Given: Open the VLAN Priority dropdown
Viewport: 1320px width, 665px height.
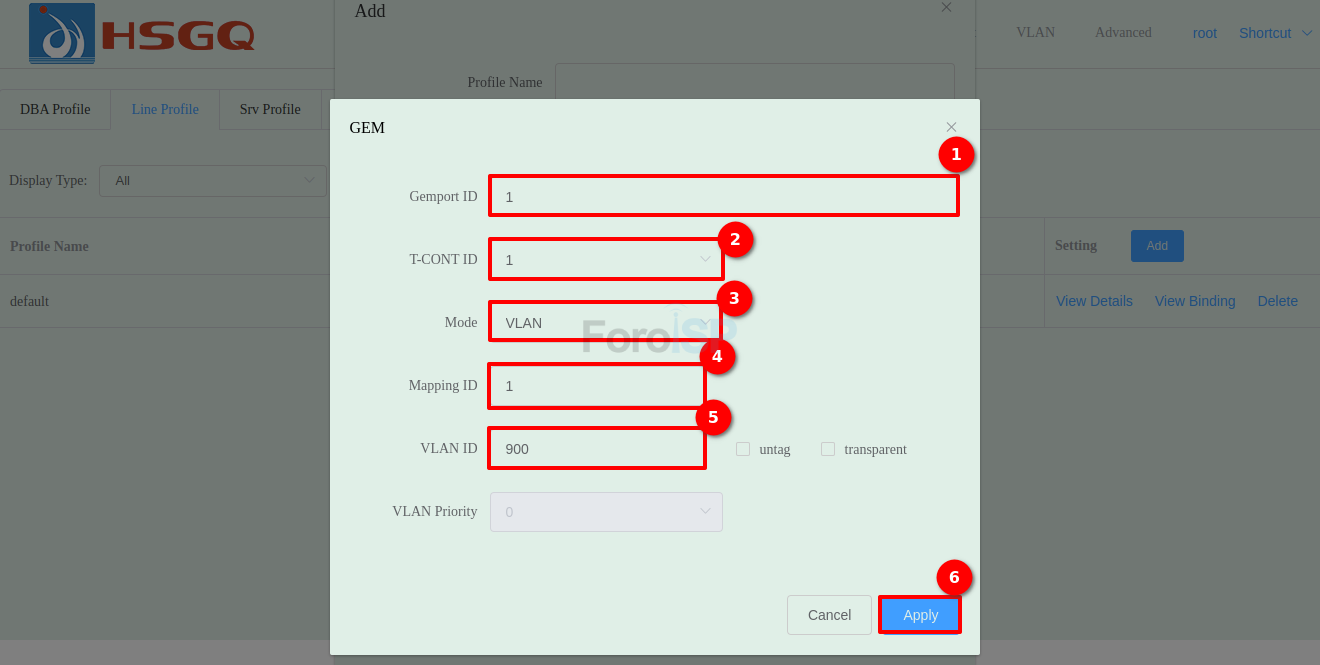Looking at the screenshot, I should click(x=605, y=511).
